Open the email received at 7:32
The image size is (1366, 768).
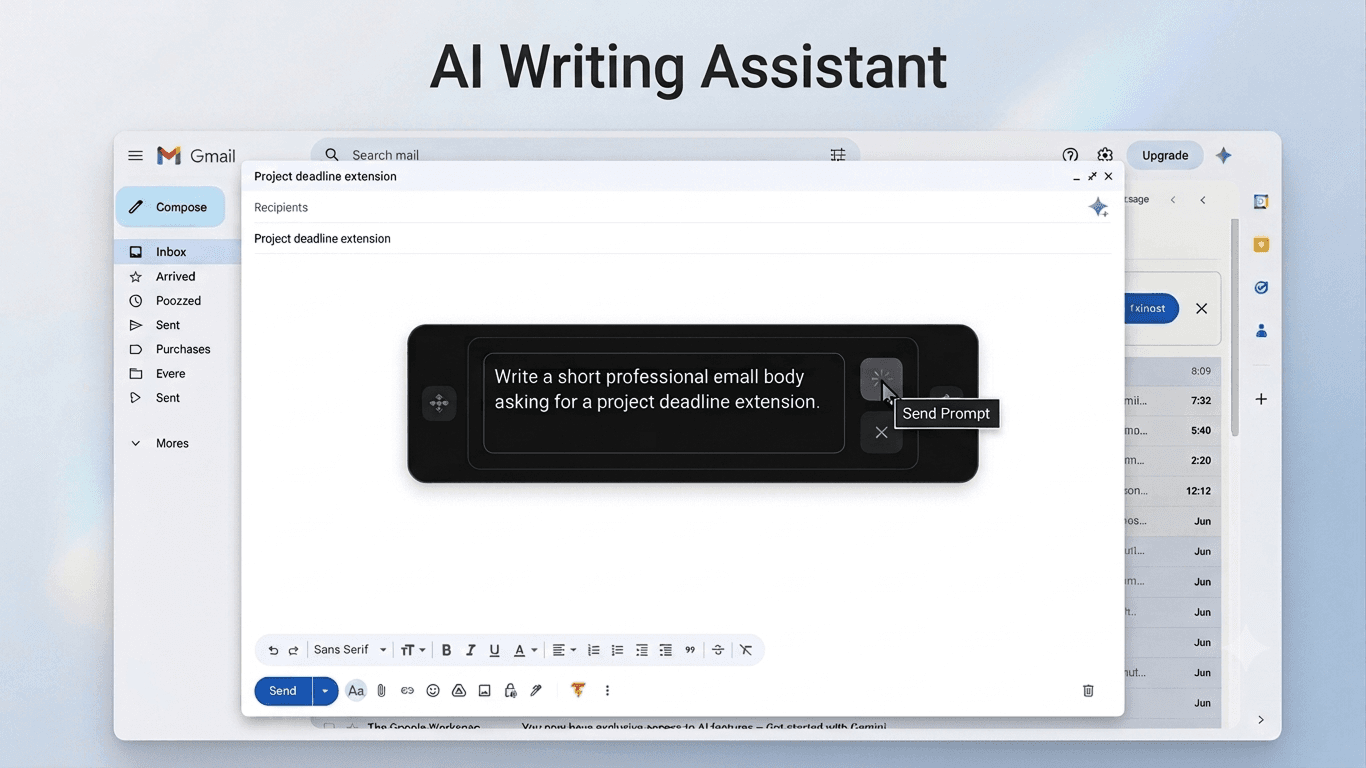pos(1173,401)
